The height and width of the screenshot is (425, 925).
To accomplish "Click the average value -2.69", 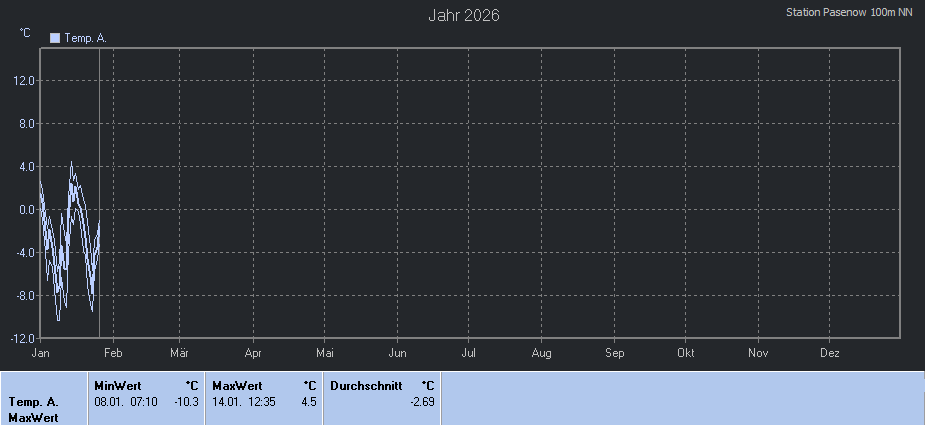I will click(x=422, y=401).
